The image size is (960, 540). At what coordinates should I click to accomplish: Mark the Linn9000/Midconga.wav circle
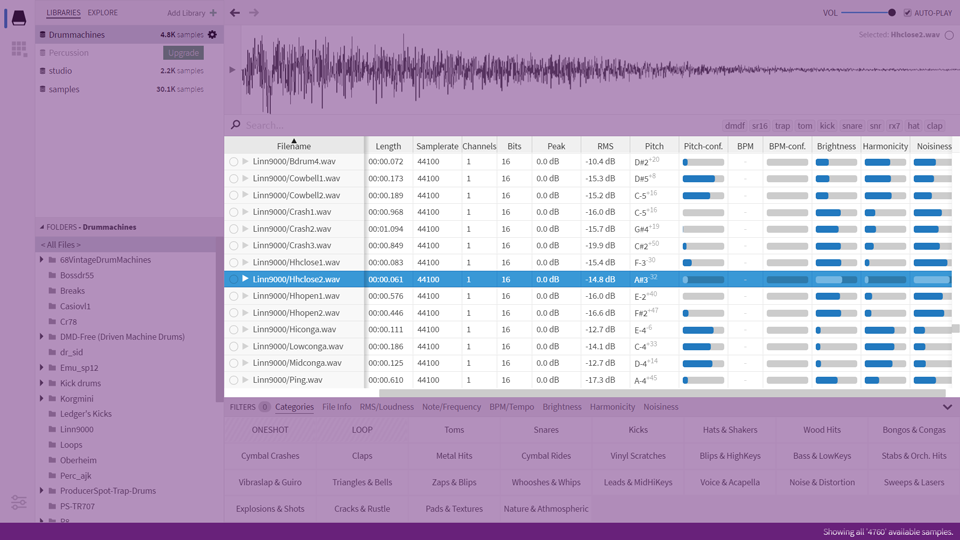point(234,363)
